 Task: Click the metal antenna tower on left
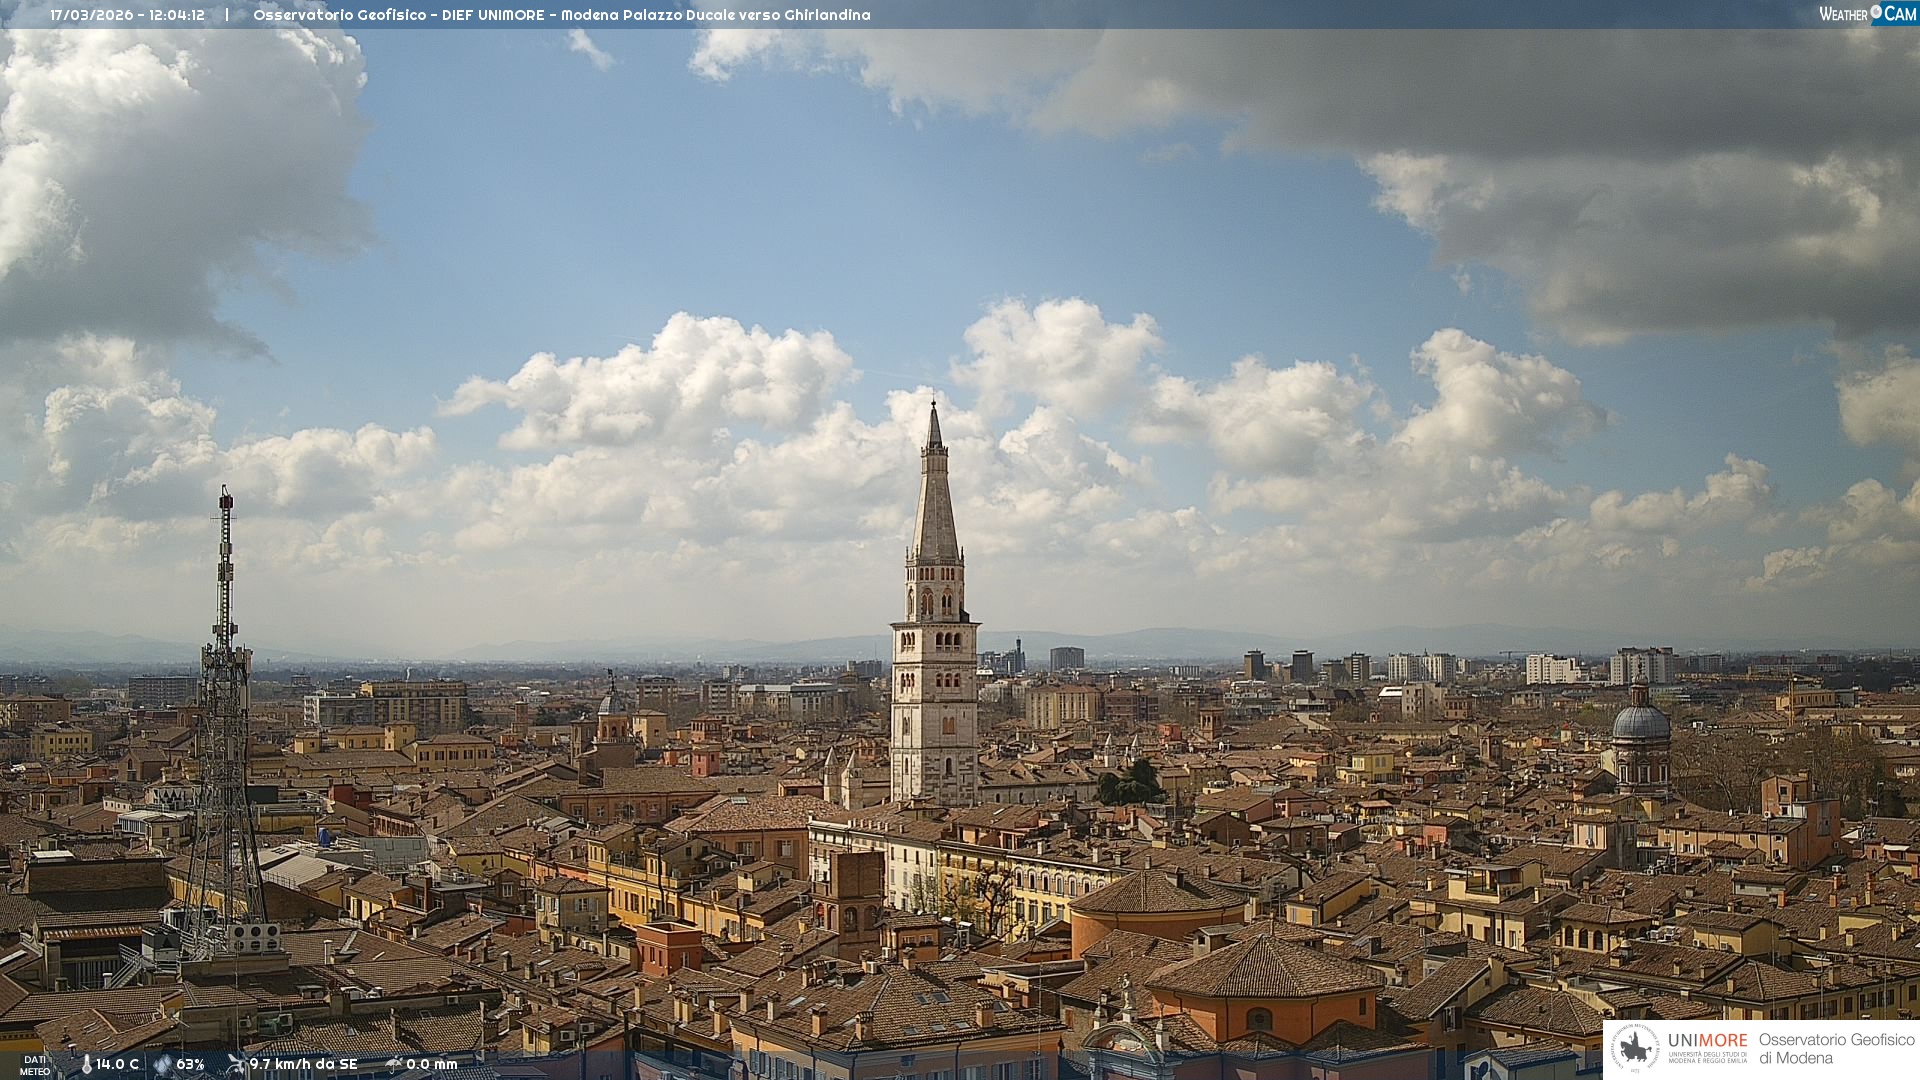tap(224, 700)
